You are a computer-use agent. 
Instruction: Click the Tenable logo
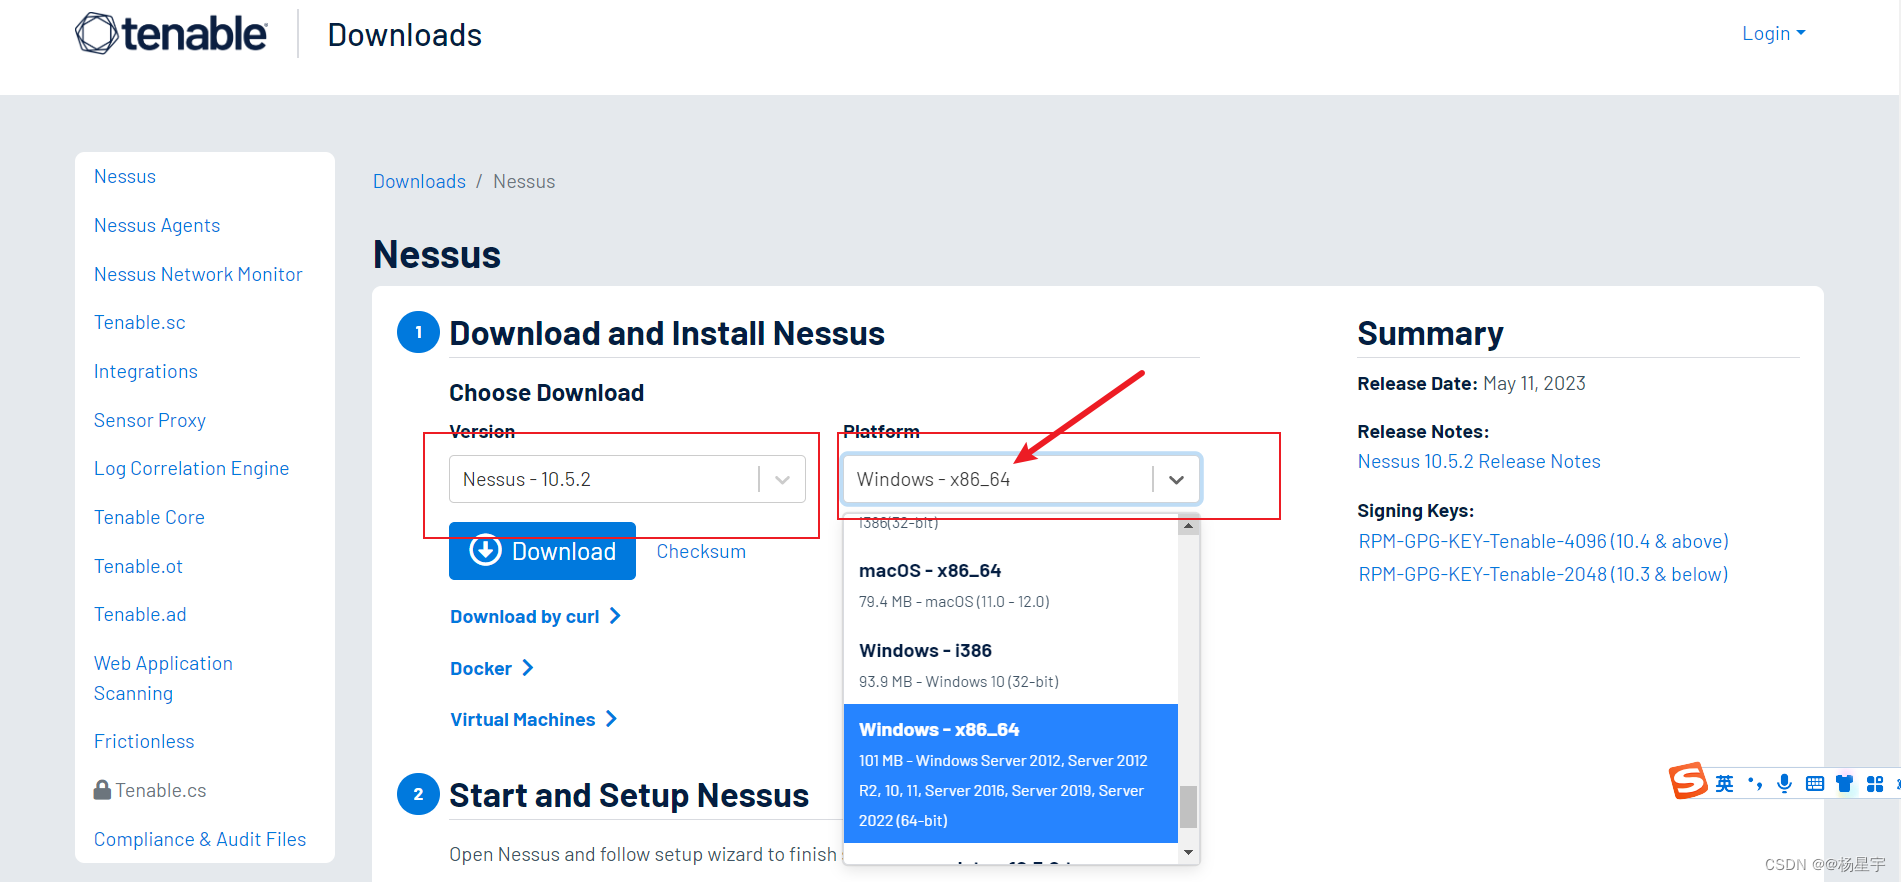[171, 34]
